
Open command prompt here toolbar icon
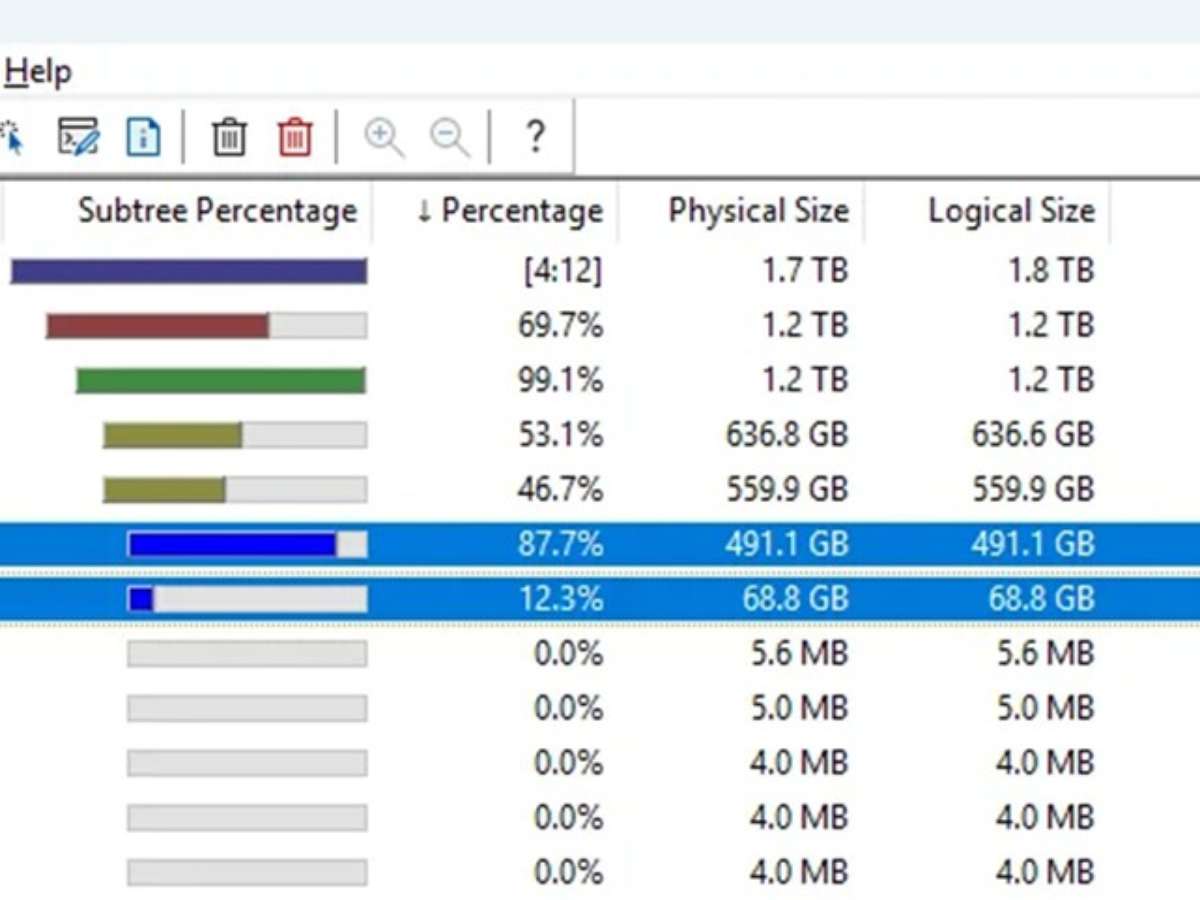(x=78, y=136)
